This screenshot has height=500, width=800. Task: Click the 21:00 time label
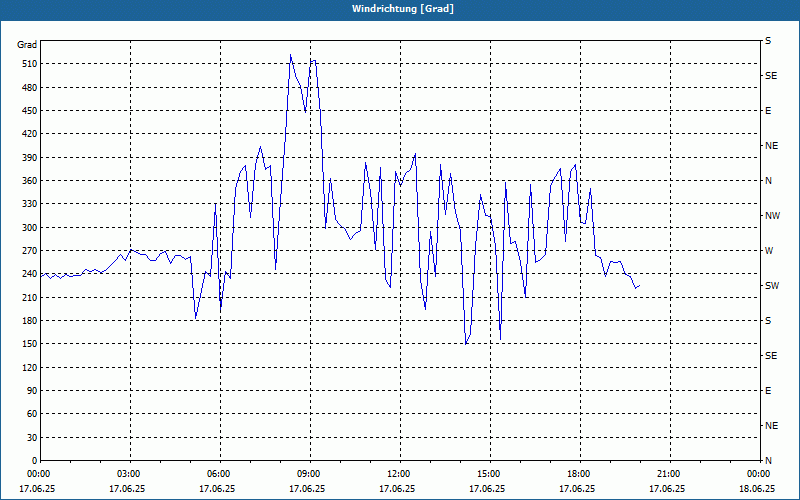[670, 473]
